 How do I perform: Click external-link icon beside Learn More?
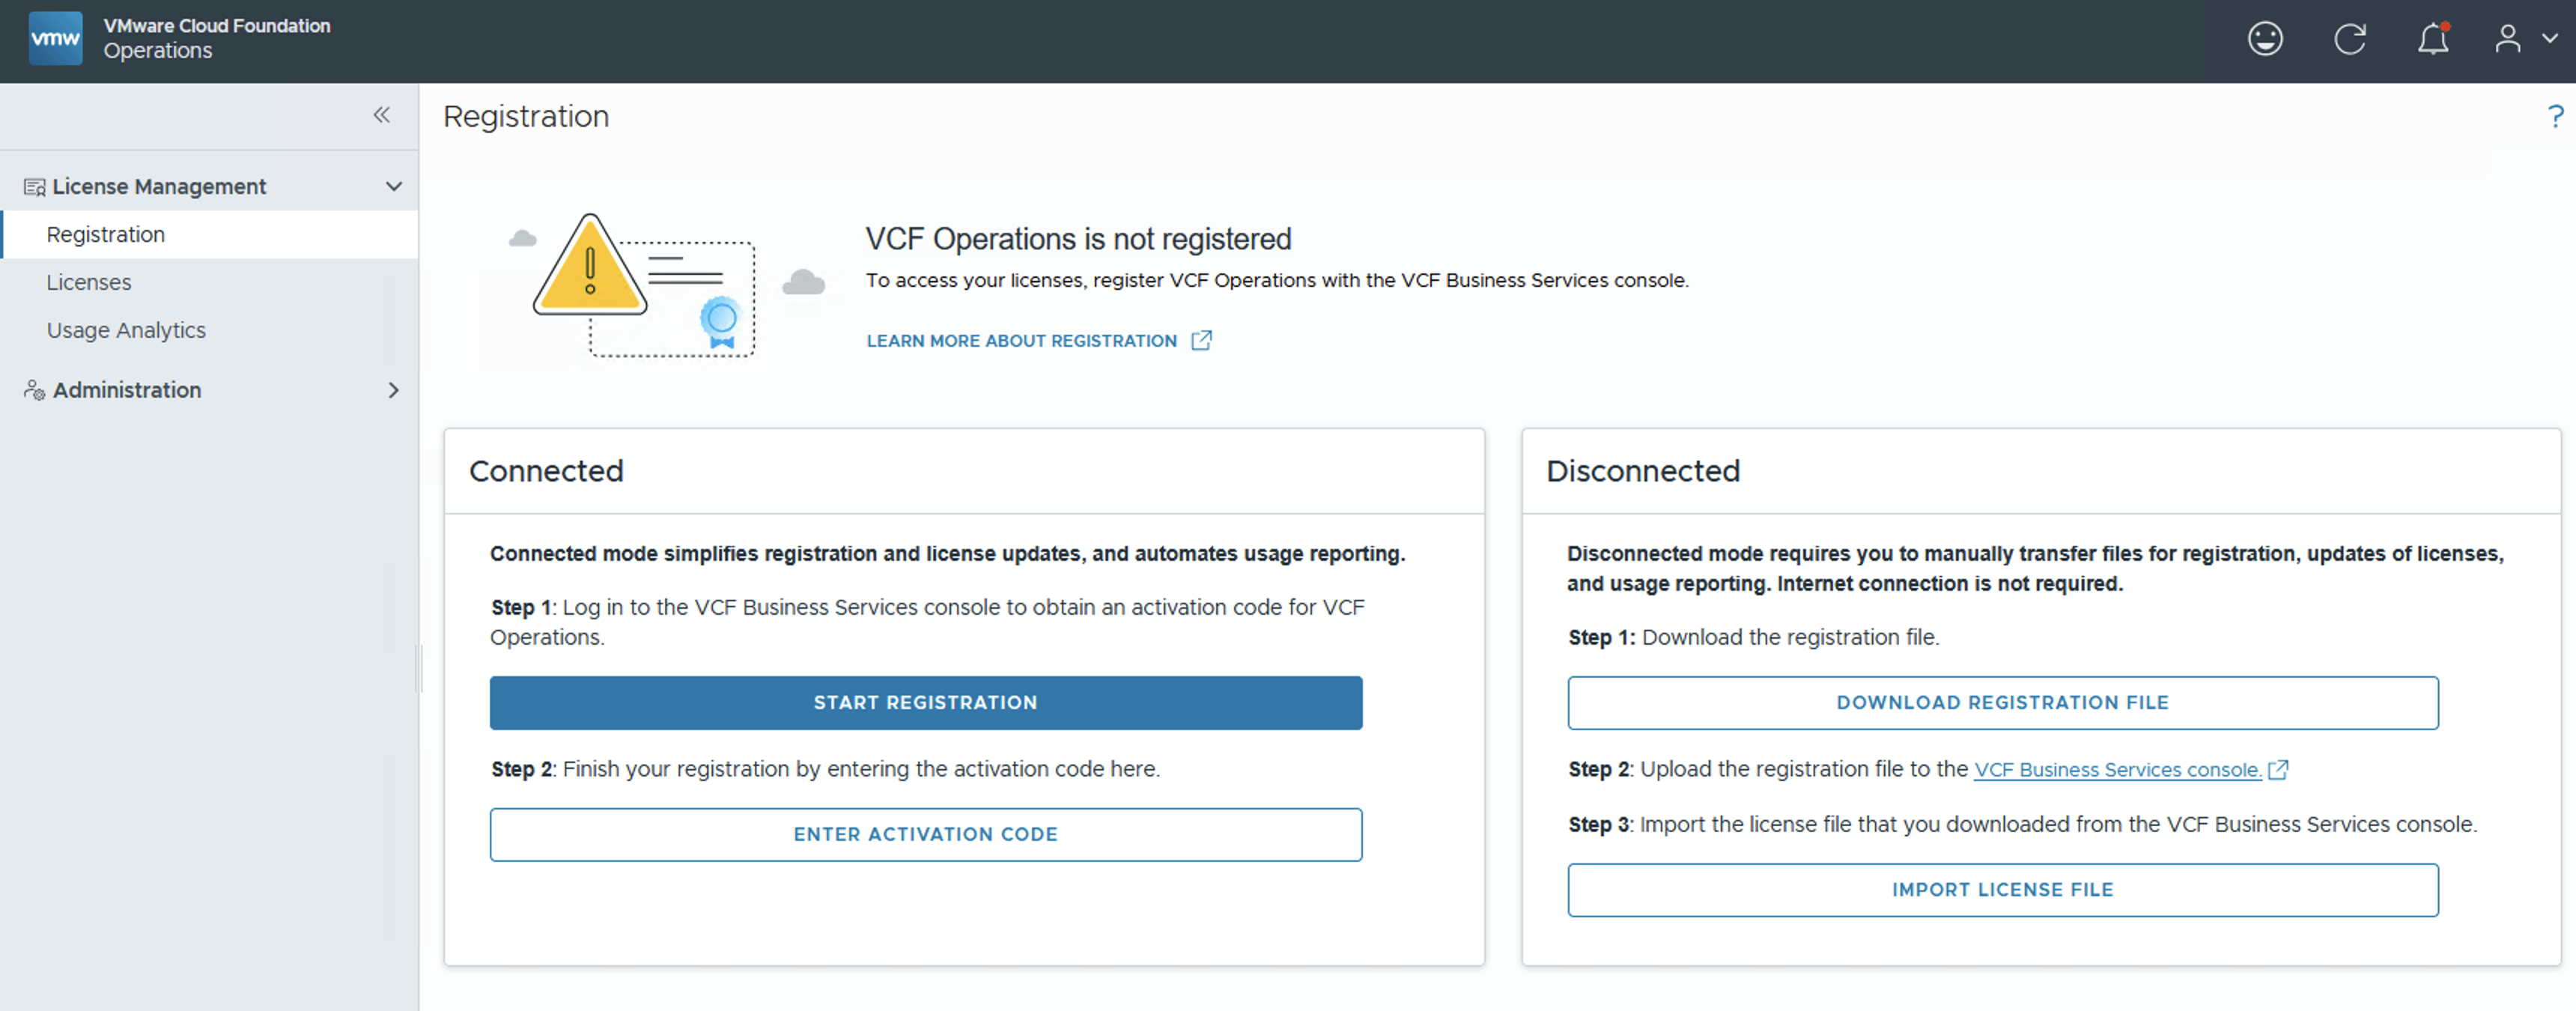click(1201, 341)
